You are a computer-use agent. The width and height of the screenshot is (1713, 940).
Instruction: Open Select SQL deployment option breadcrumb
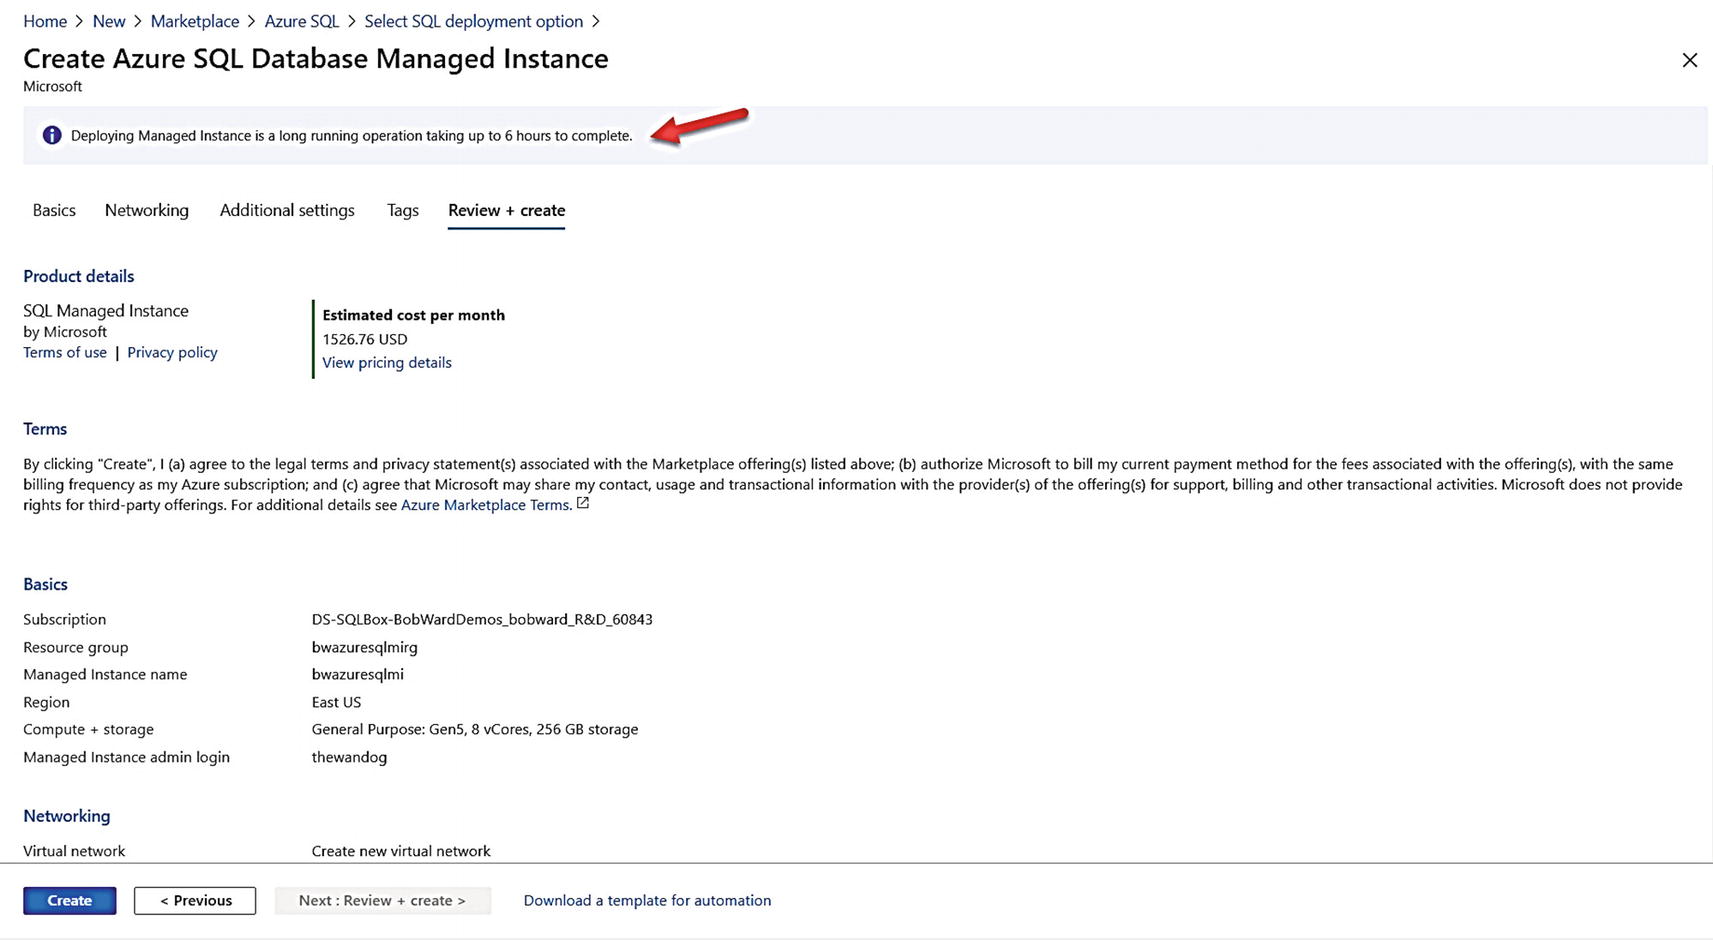(473, 21)
